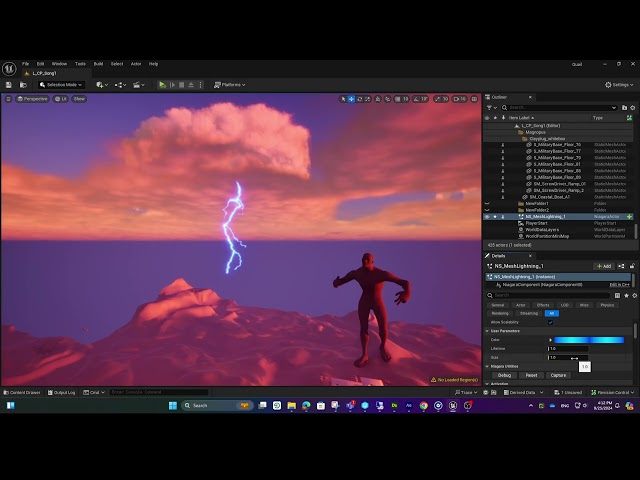Open the Settings menu at top right
The height and width of the screenshot is (480, 640).
(619, 85)
